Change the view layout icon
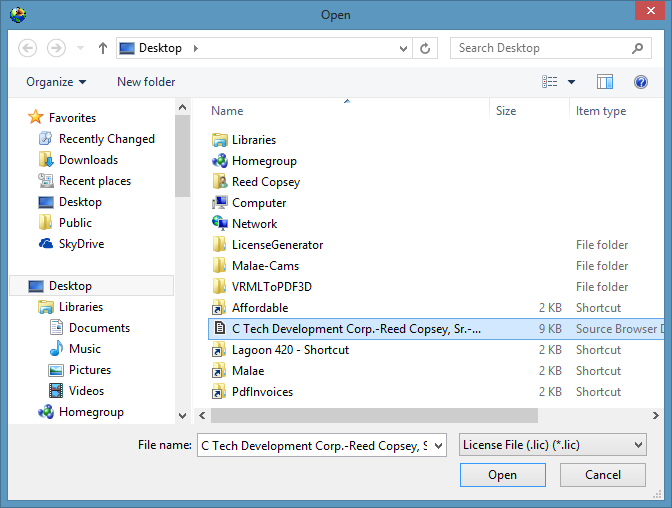 point(550,81)
